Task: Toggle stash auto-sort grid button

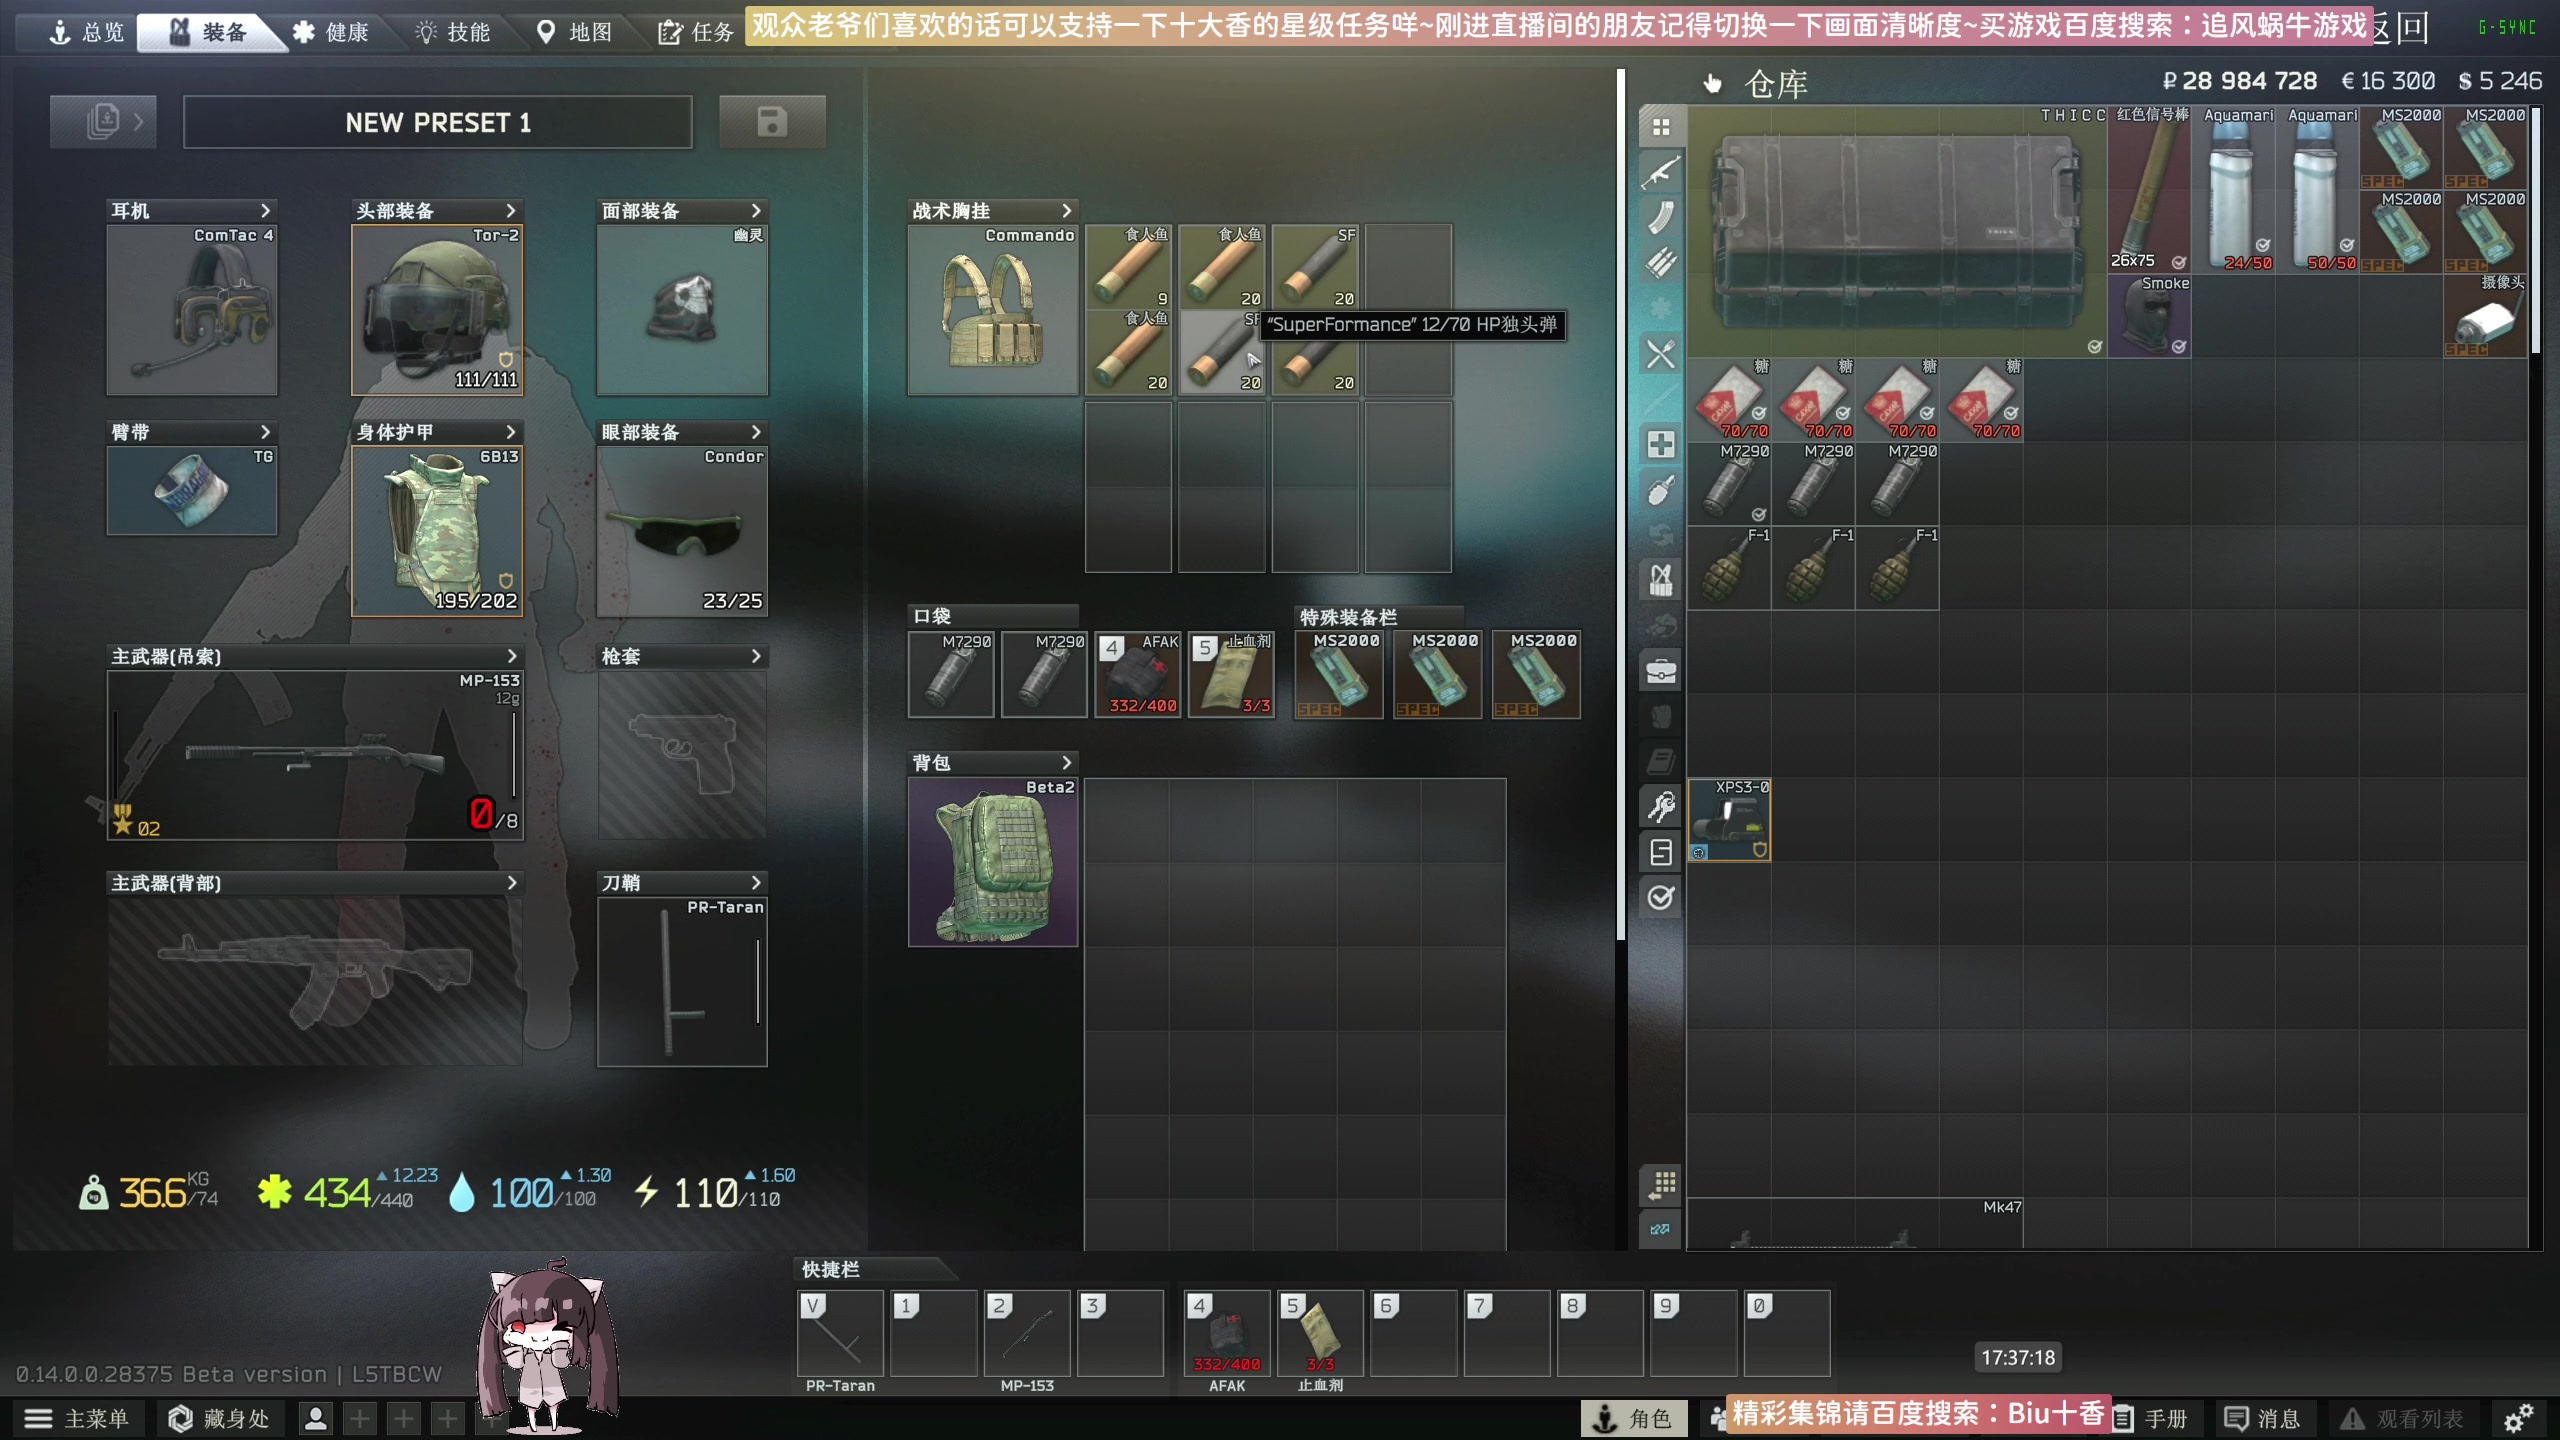Action: coord(1661,1184)
